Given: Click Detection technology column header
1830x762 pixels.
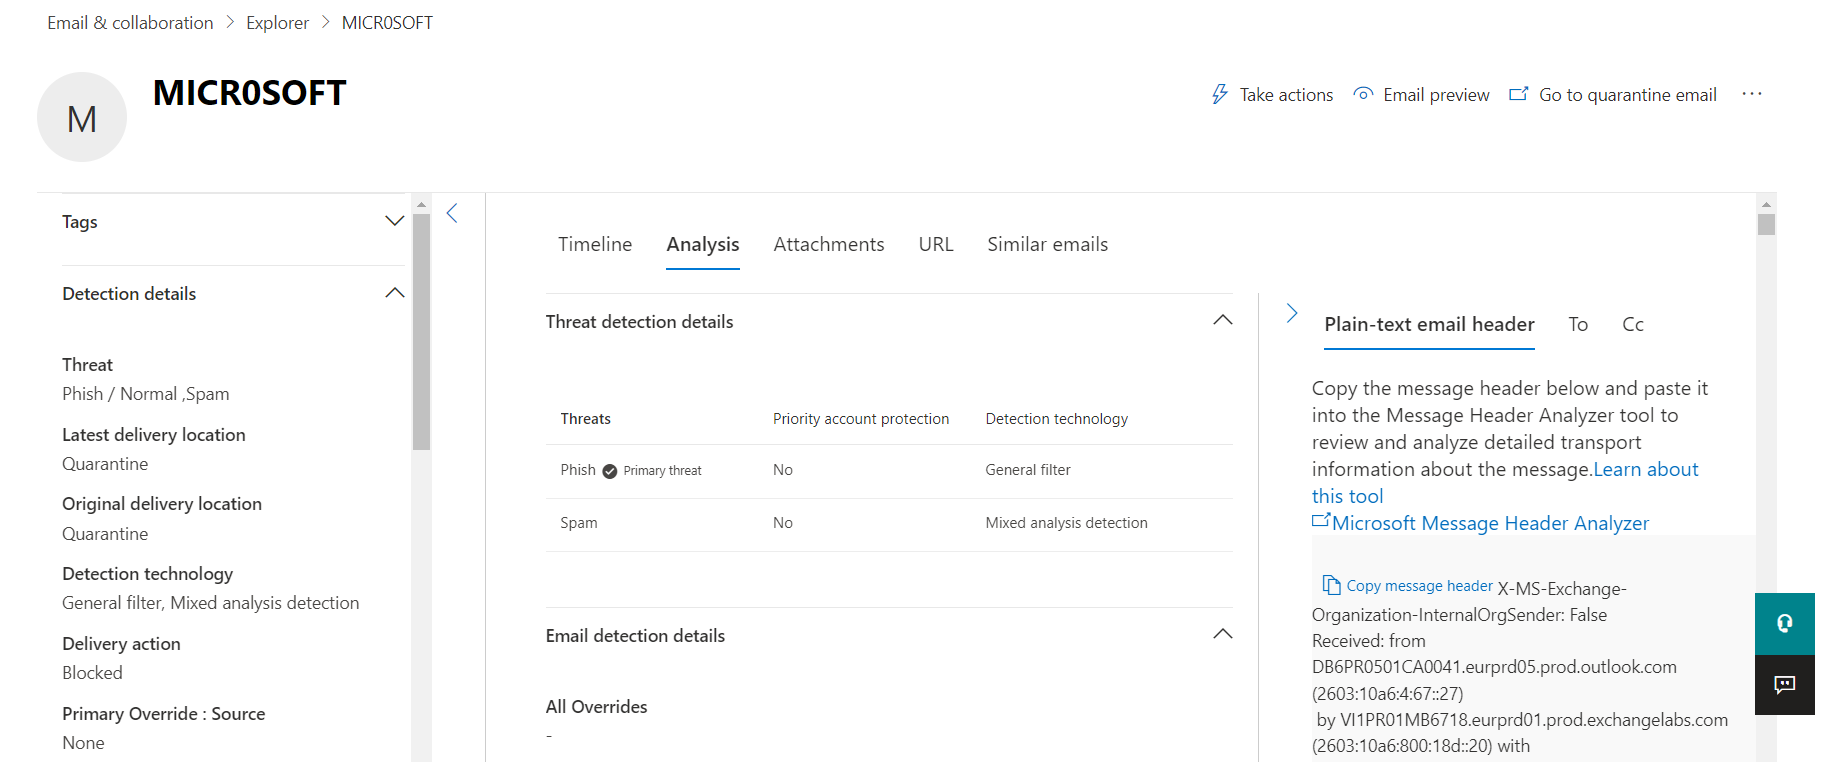Looking at the screenshot, I should pos(1056,419).
